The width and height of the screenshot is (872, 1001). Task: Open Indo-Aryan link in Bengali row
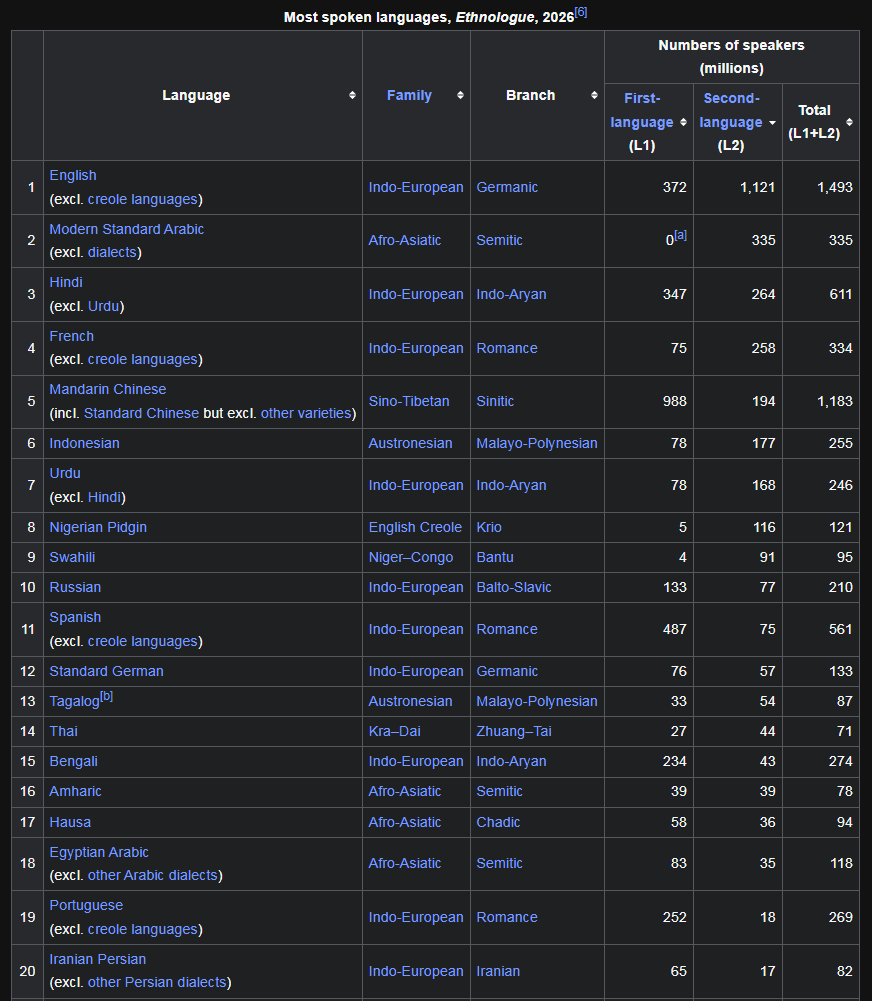511,761
